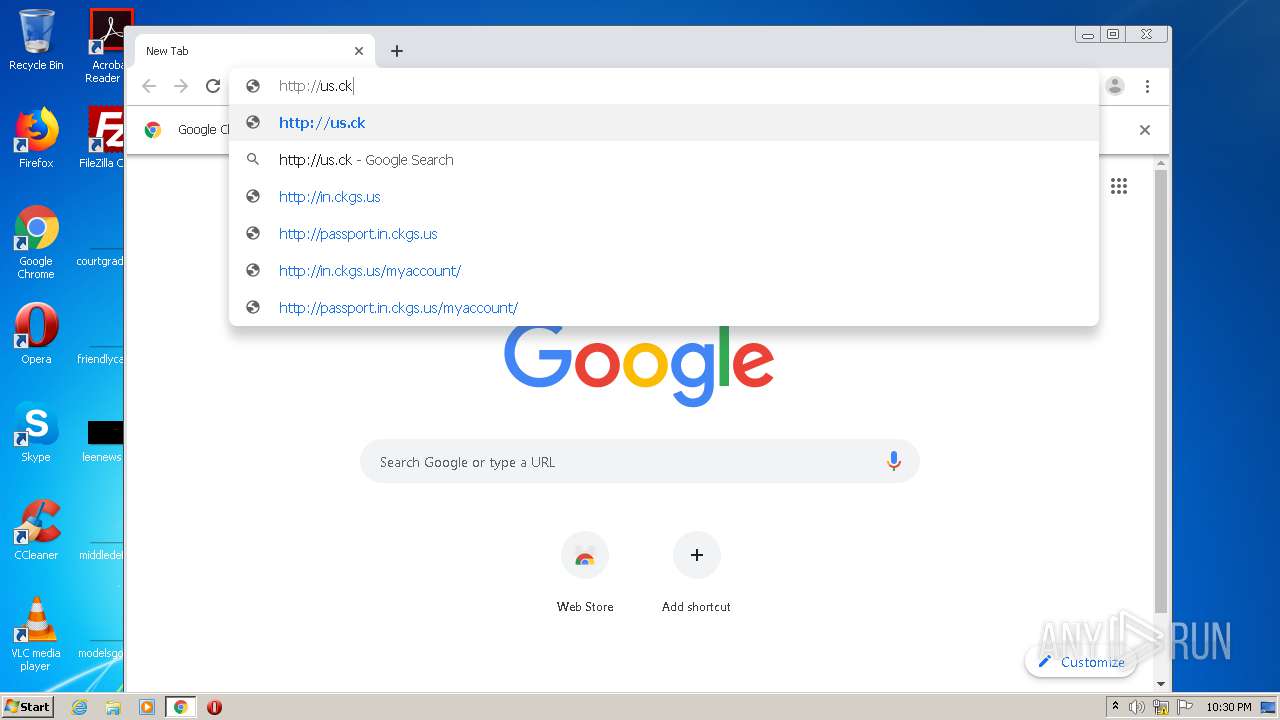Click the 10:30 PM taskbar clock
1280x720 pixels.
coord(1229,707)
